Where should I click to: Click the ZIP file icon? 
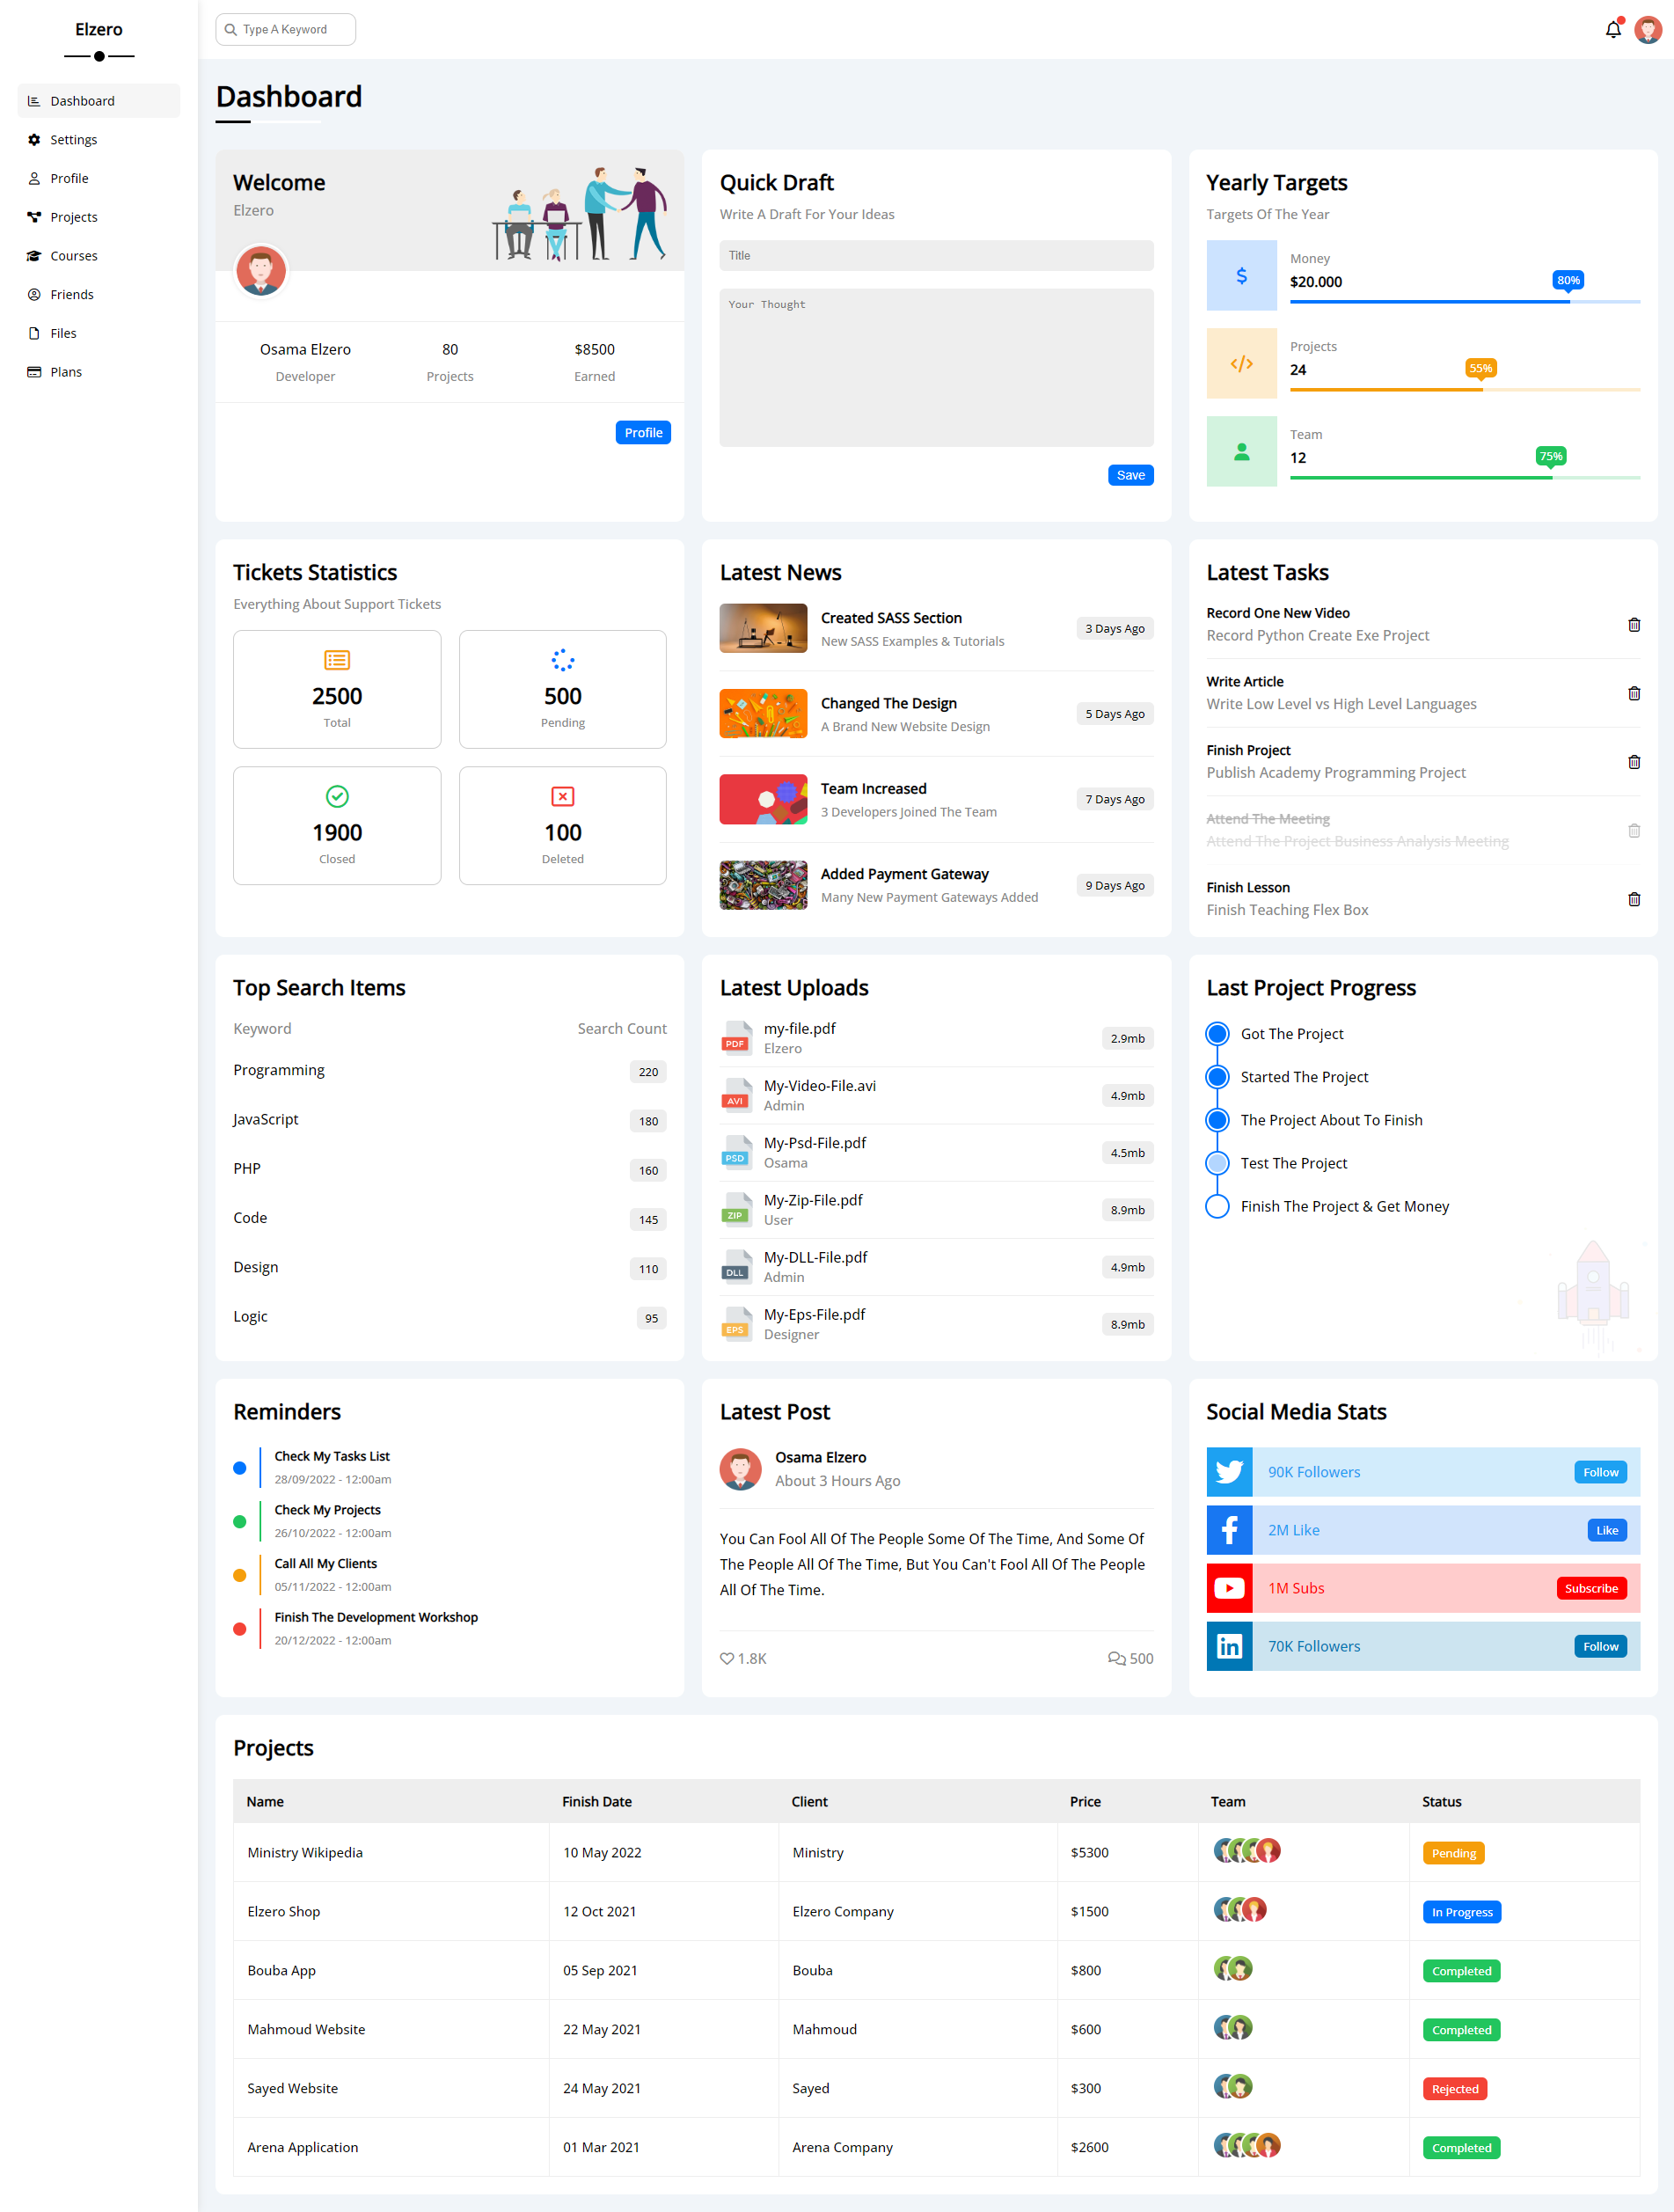(736, 1210)
